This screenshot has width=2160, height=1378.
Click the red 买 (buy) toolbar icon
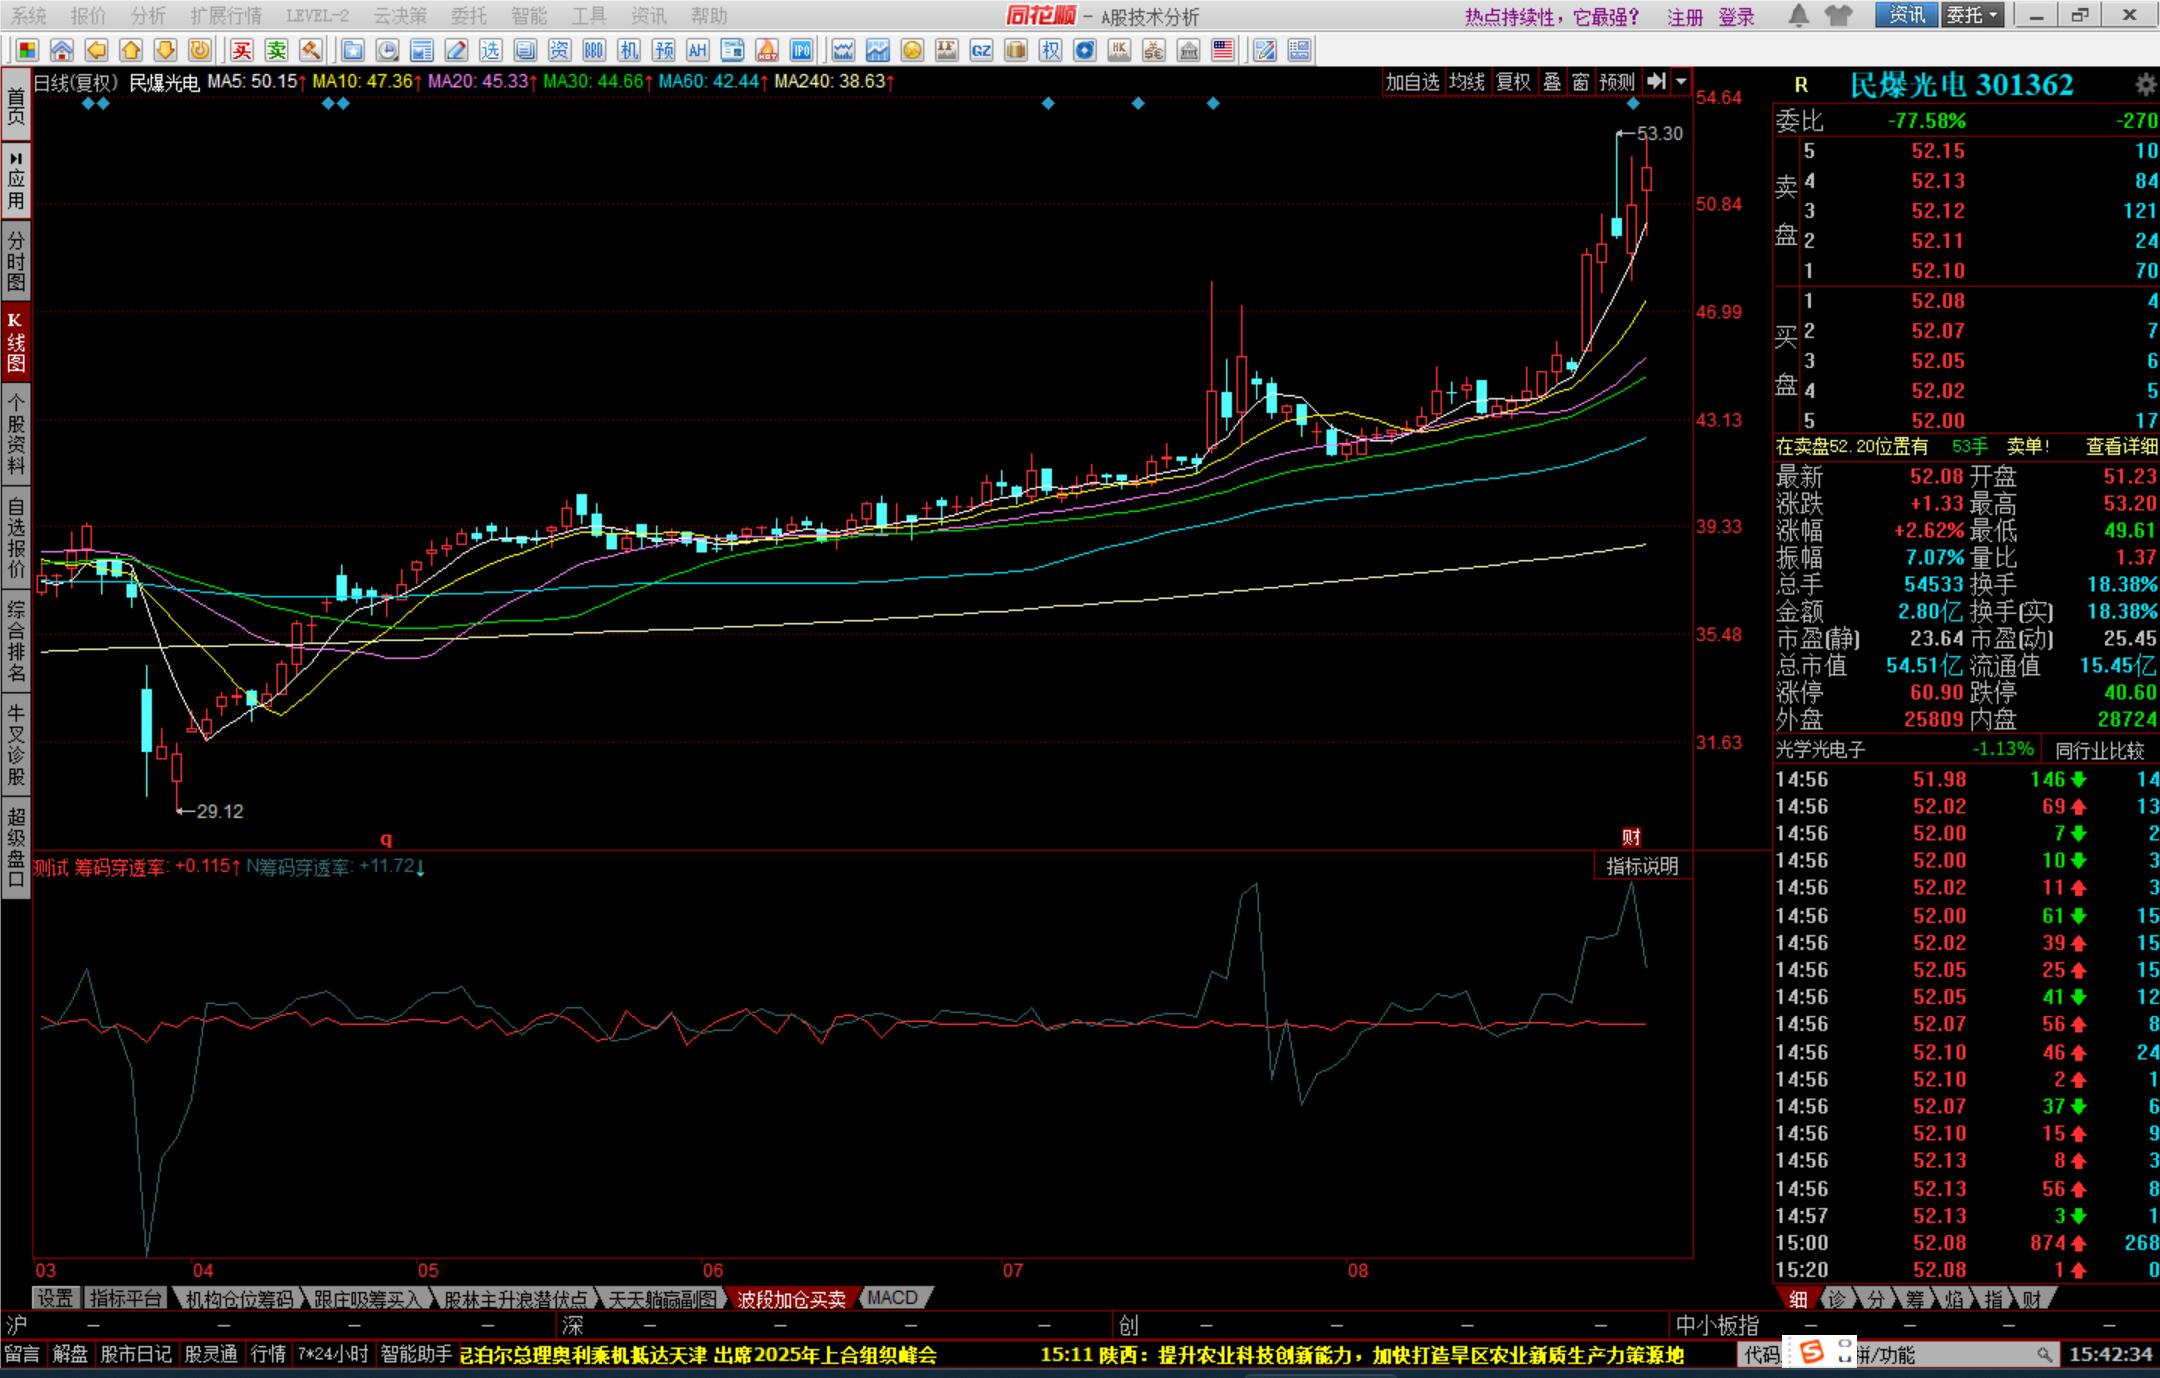tap(242, 50)
